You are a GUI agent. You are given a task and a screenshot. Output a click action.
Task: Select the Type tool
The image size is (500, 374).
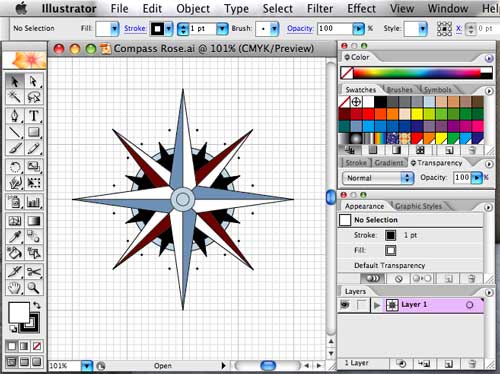tap(34, 116)
